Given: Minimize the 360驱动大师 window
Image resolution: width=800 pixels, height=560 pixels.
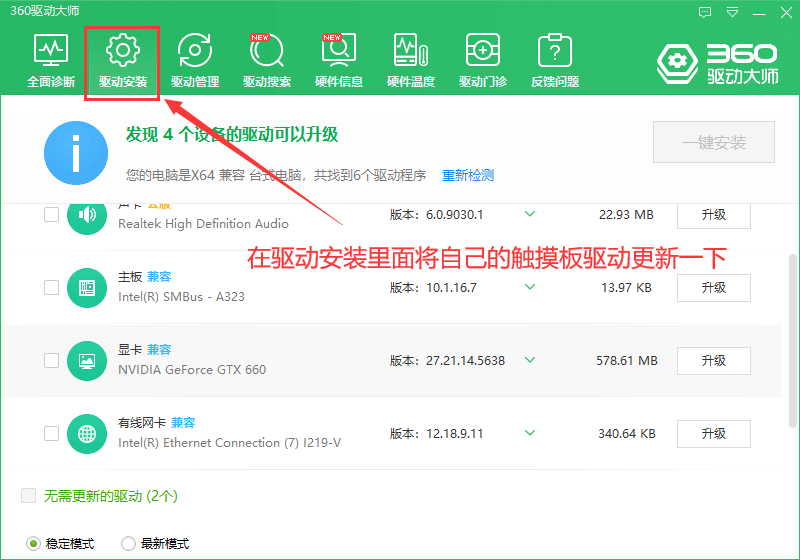Looking at the screenshot, I should 759,13.
